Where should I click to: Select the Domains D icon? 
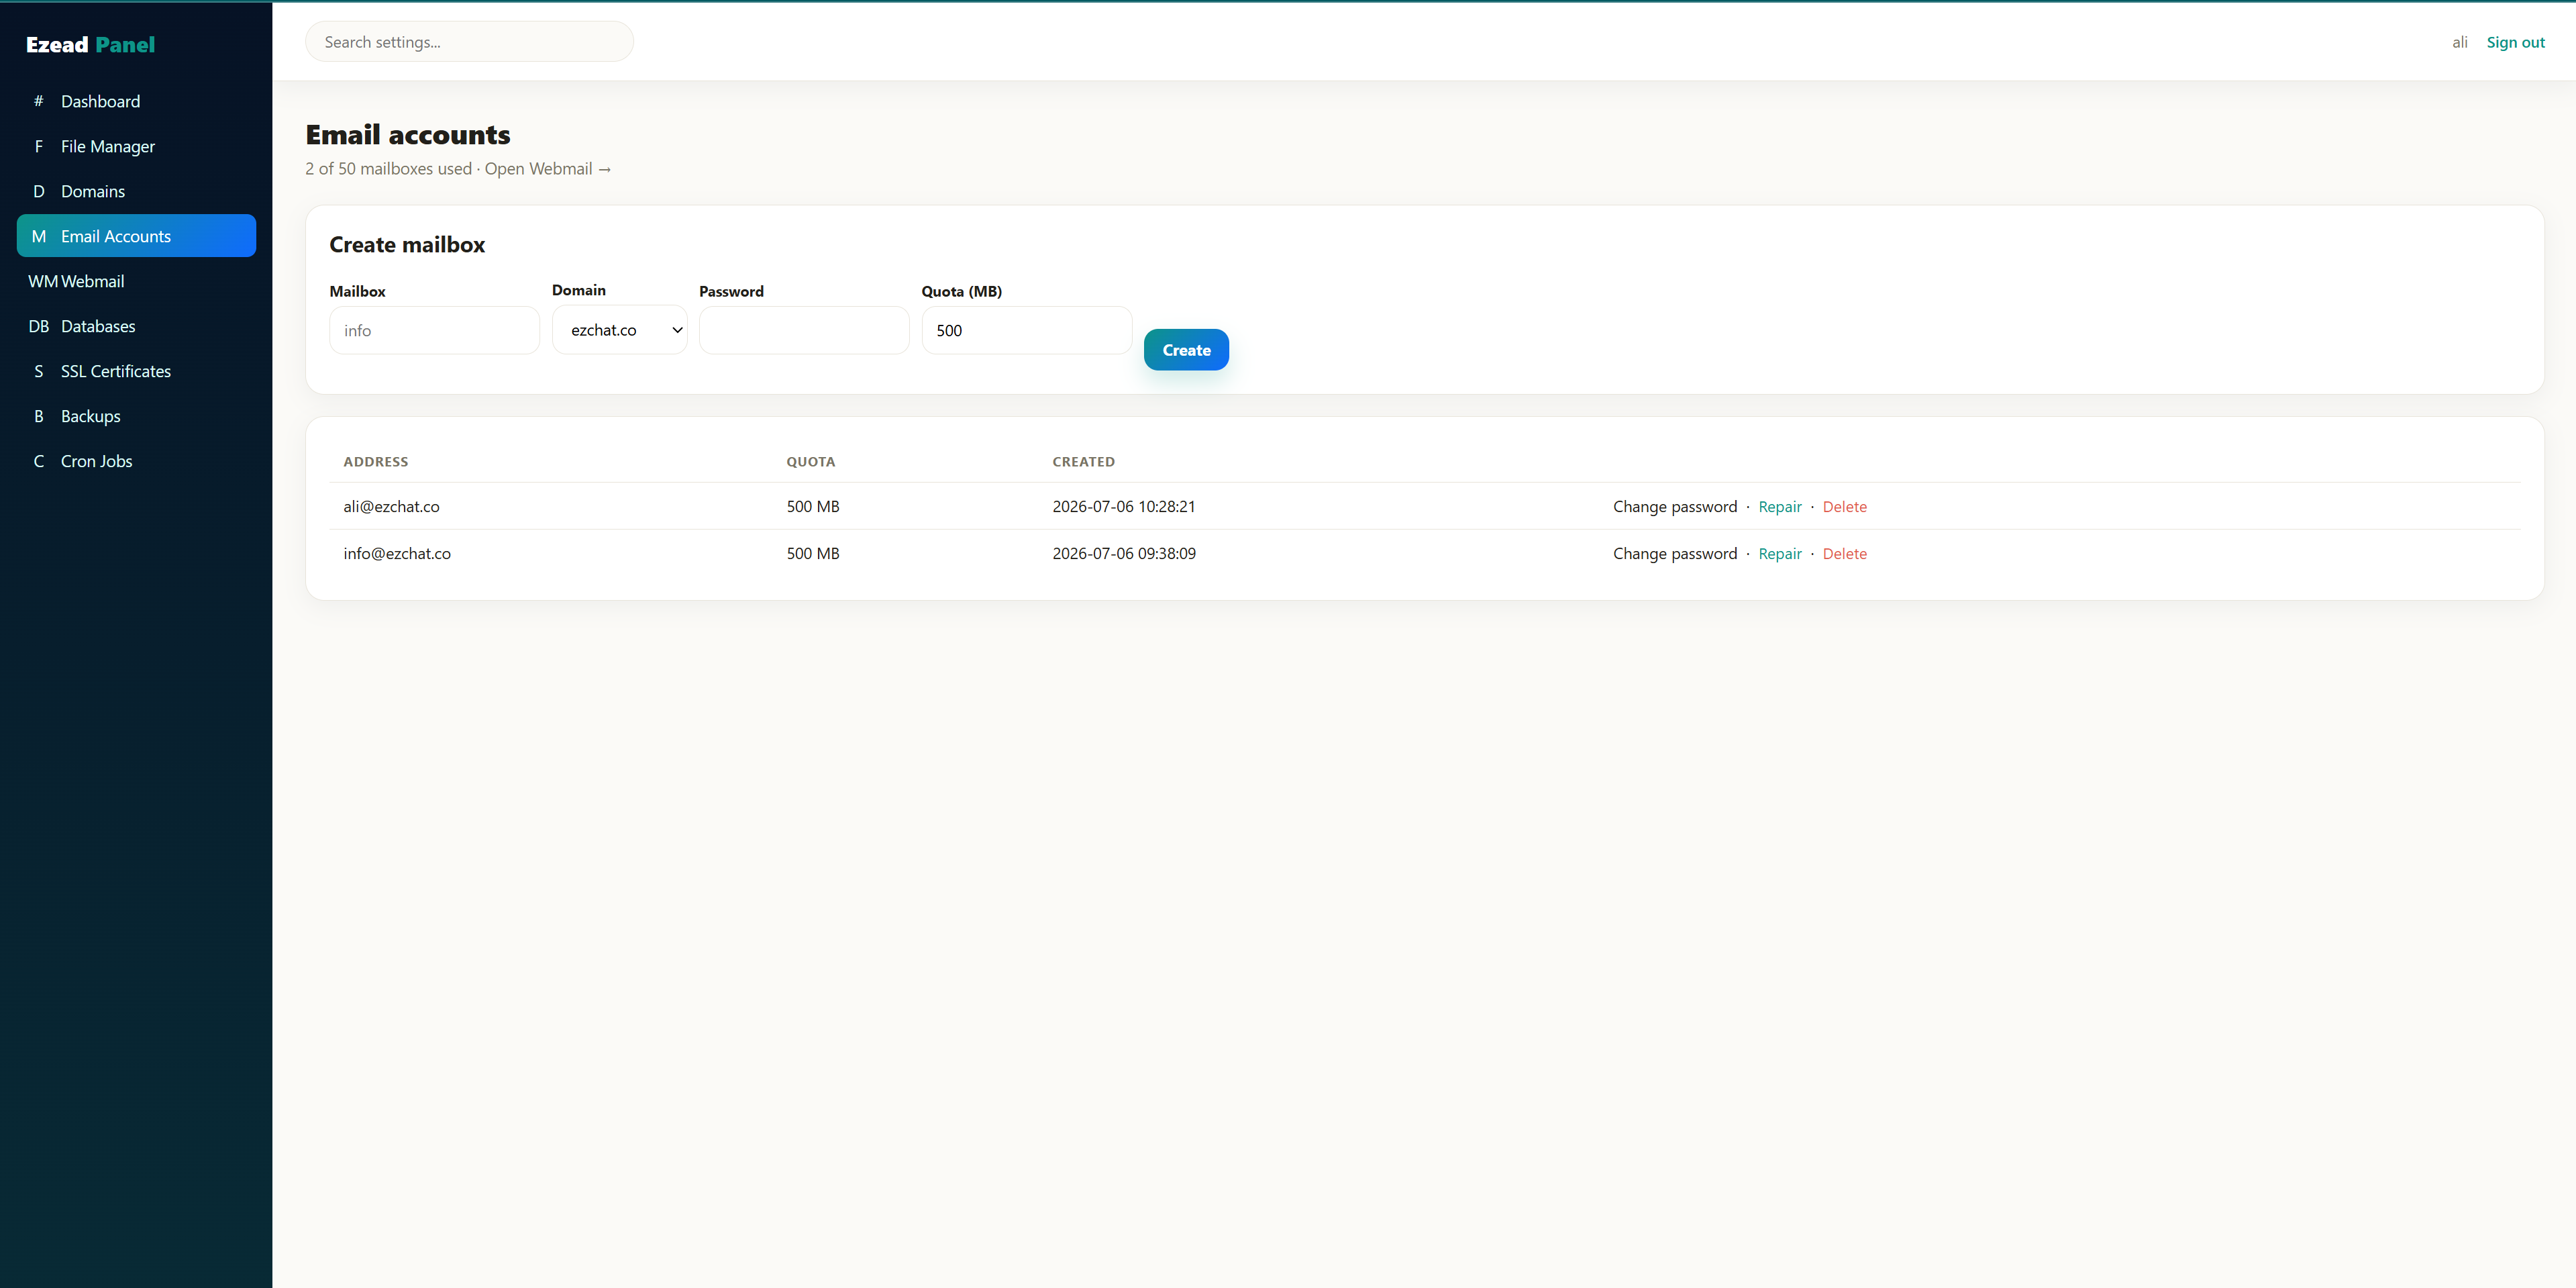pyautogui.click(x=39, y=191)
